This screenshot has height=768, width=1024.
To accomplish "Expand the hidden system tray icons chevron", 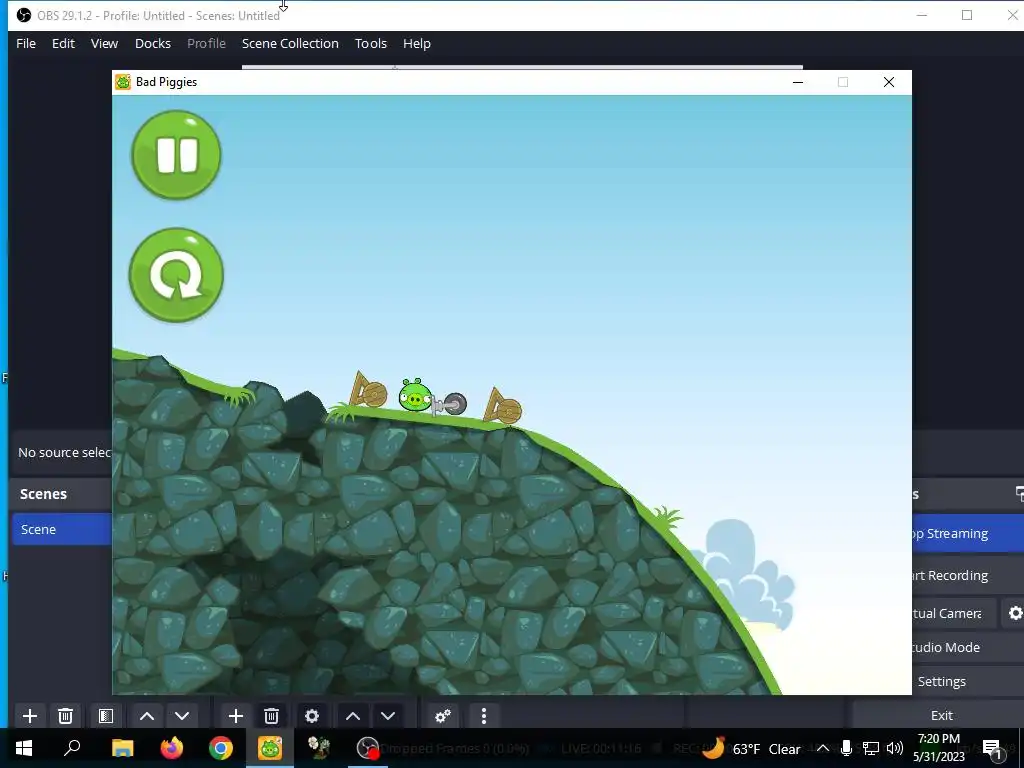I will (x=823, y=748).
